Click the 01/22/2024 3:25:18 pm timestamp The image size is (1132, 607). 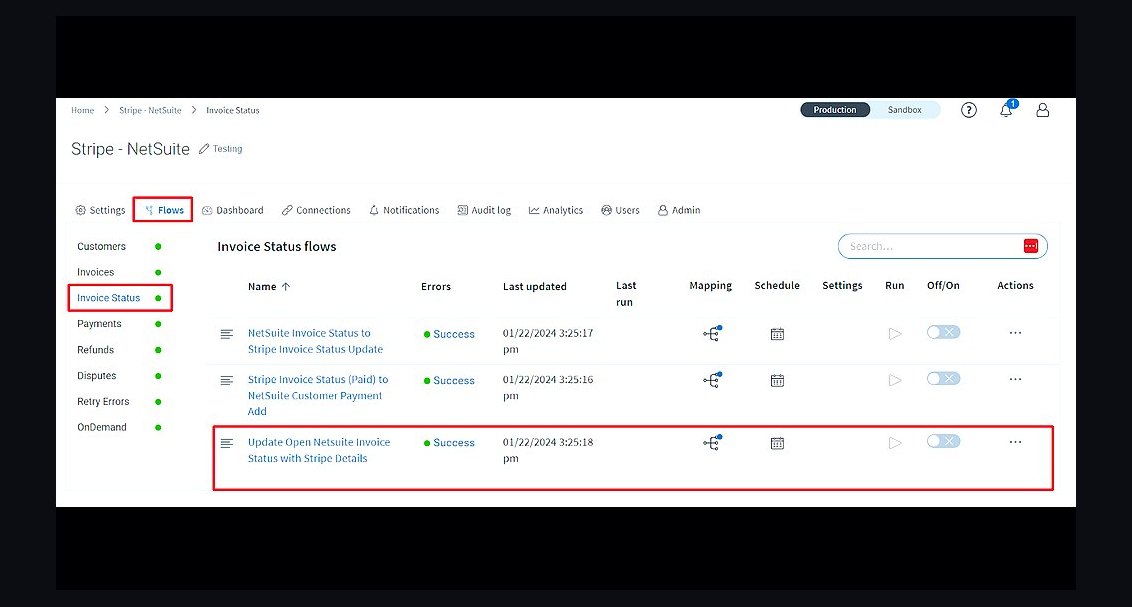coord(548,450)
